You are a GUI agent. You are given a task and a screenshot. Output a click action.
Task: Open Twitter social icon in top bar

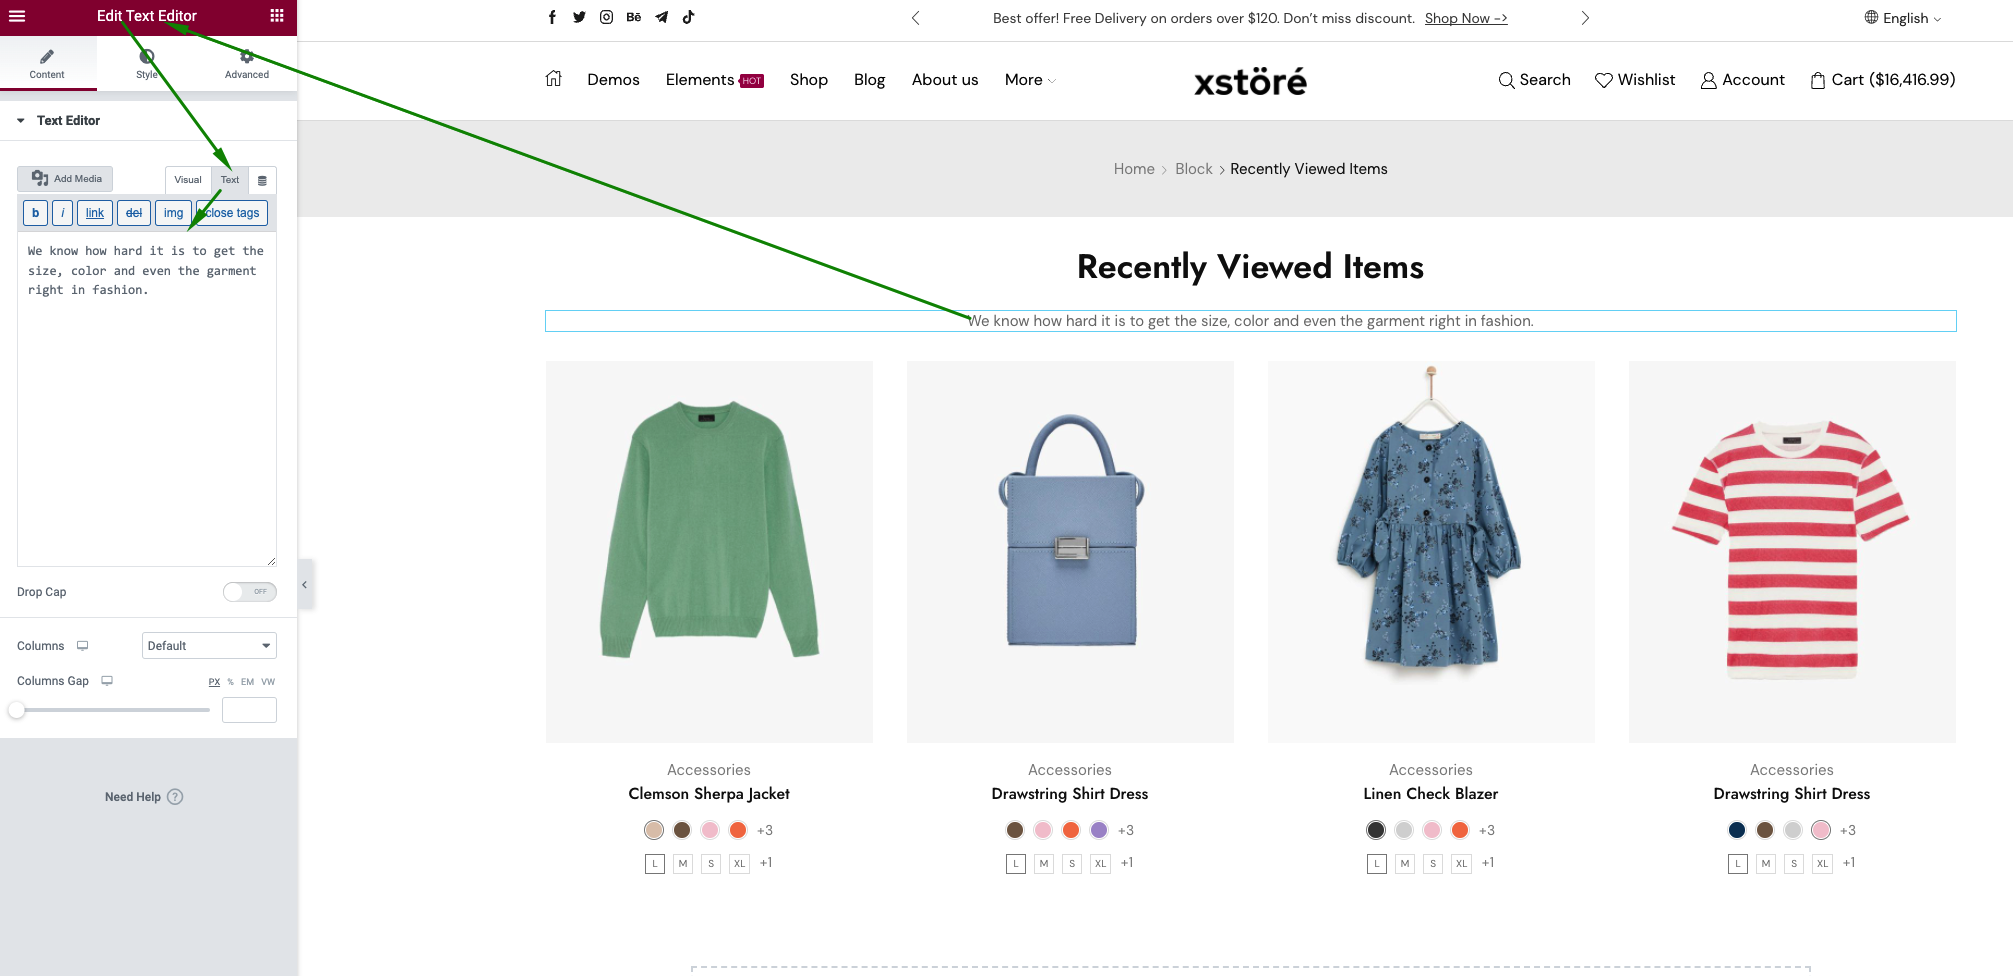pos(579,17)
